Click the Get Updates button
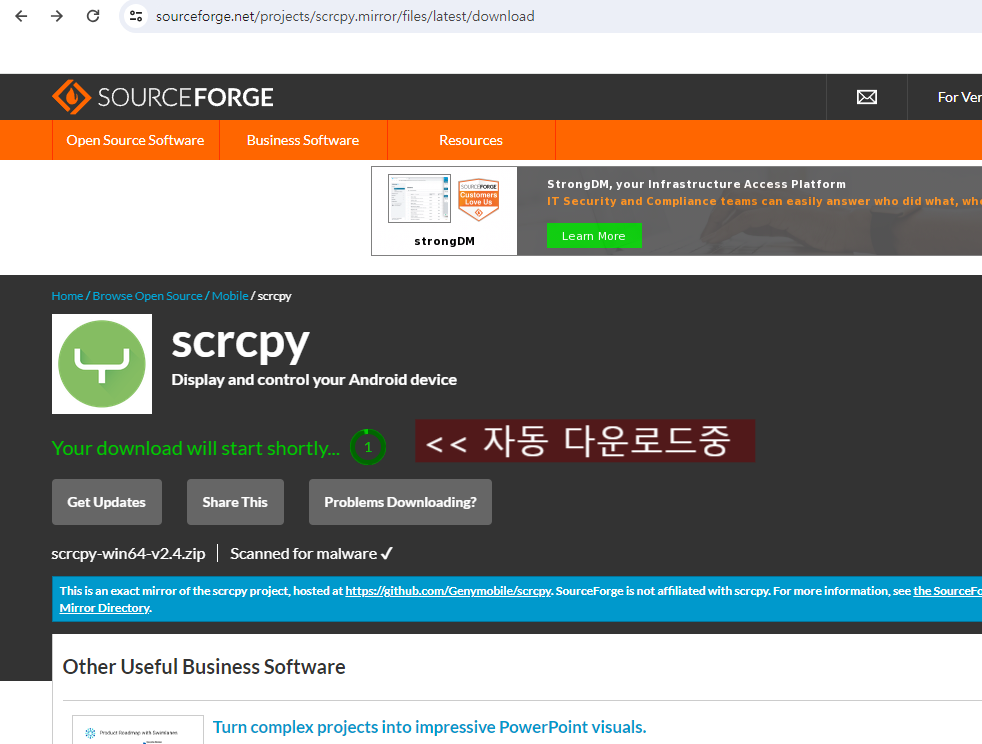 [x=106, y=502]
